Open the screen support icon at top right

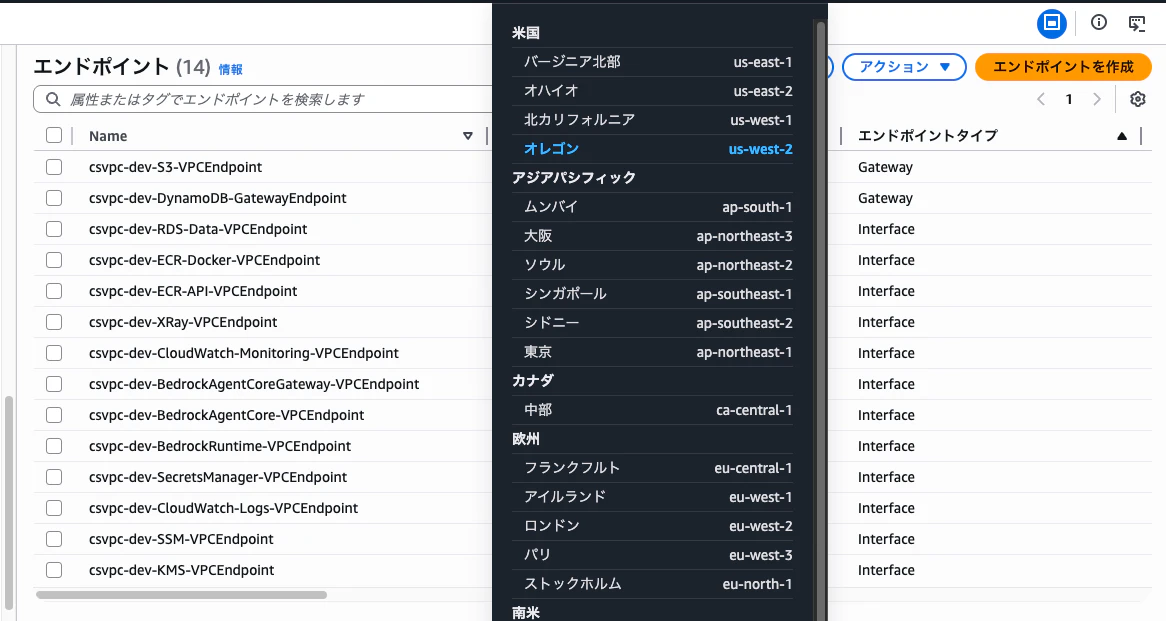coord(1137,23)
